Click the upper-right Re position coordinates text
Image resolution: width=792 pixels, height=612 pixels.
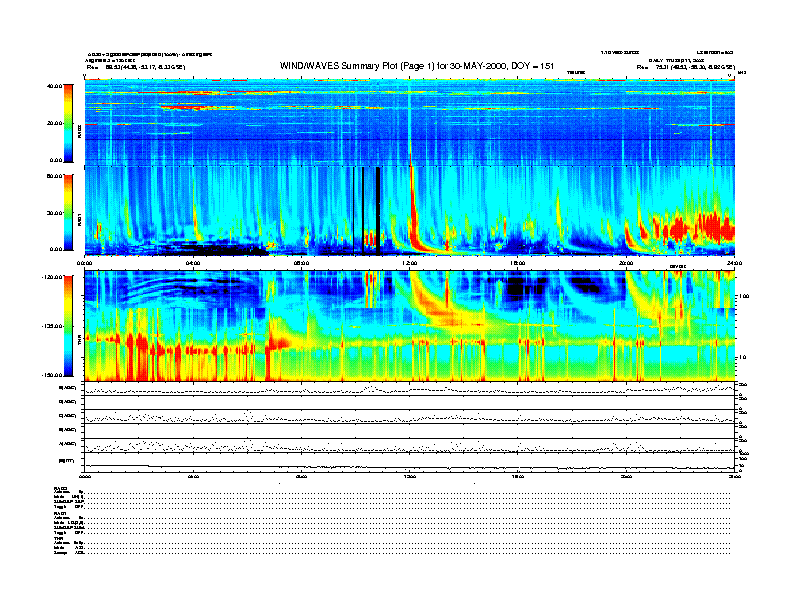[685, 67]
